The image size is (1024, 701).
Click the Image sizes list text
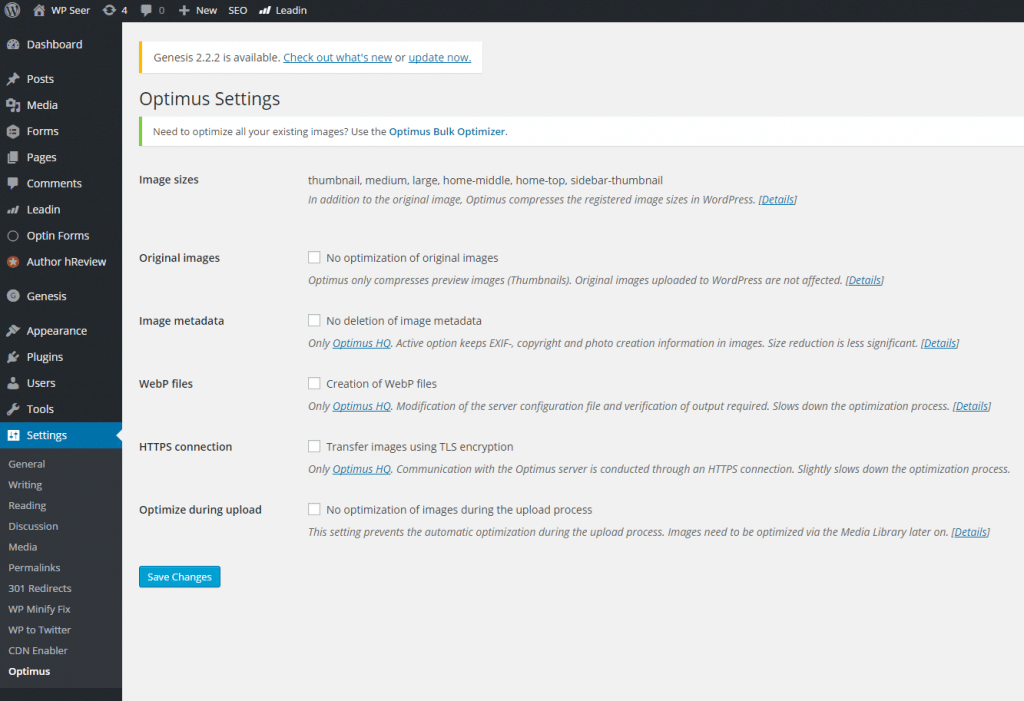pyautogui.click(x=485, y=180)
